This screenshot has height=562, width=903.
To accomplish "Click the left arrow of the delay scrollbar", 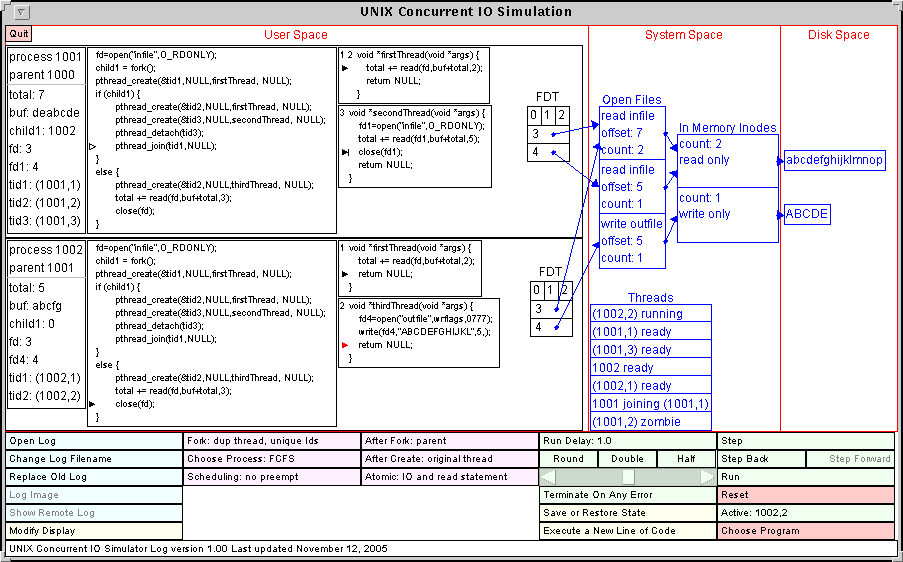I will click(547, 477).
